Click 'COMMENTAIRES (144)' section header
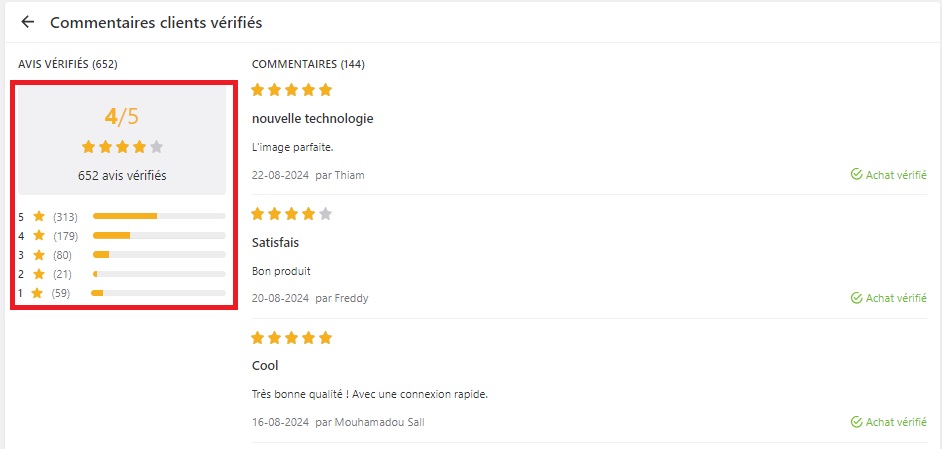This screenshot has height=449, width=942. pyautogui.click(x=308, y=64)
